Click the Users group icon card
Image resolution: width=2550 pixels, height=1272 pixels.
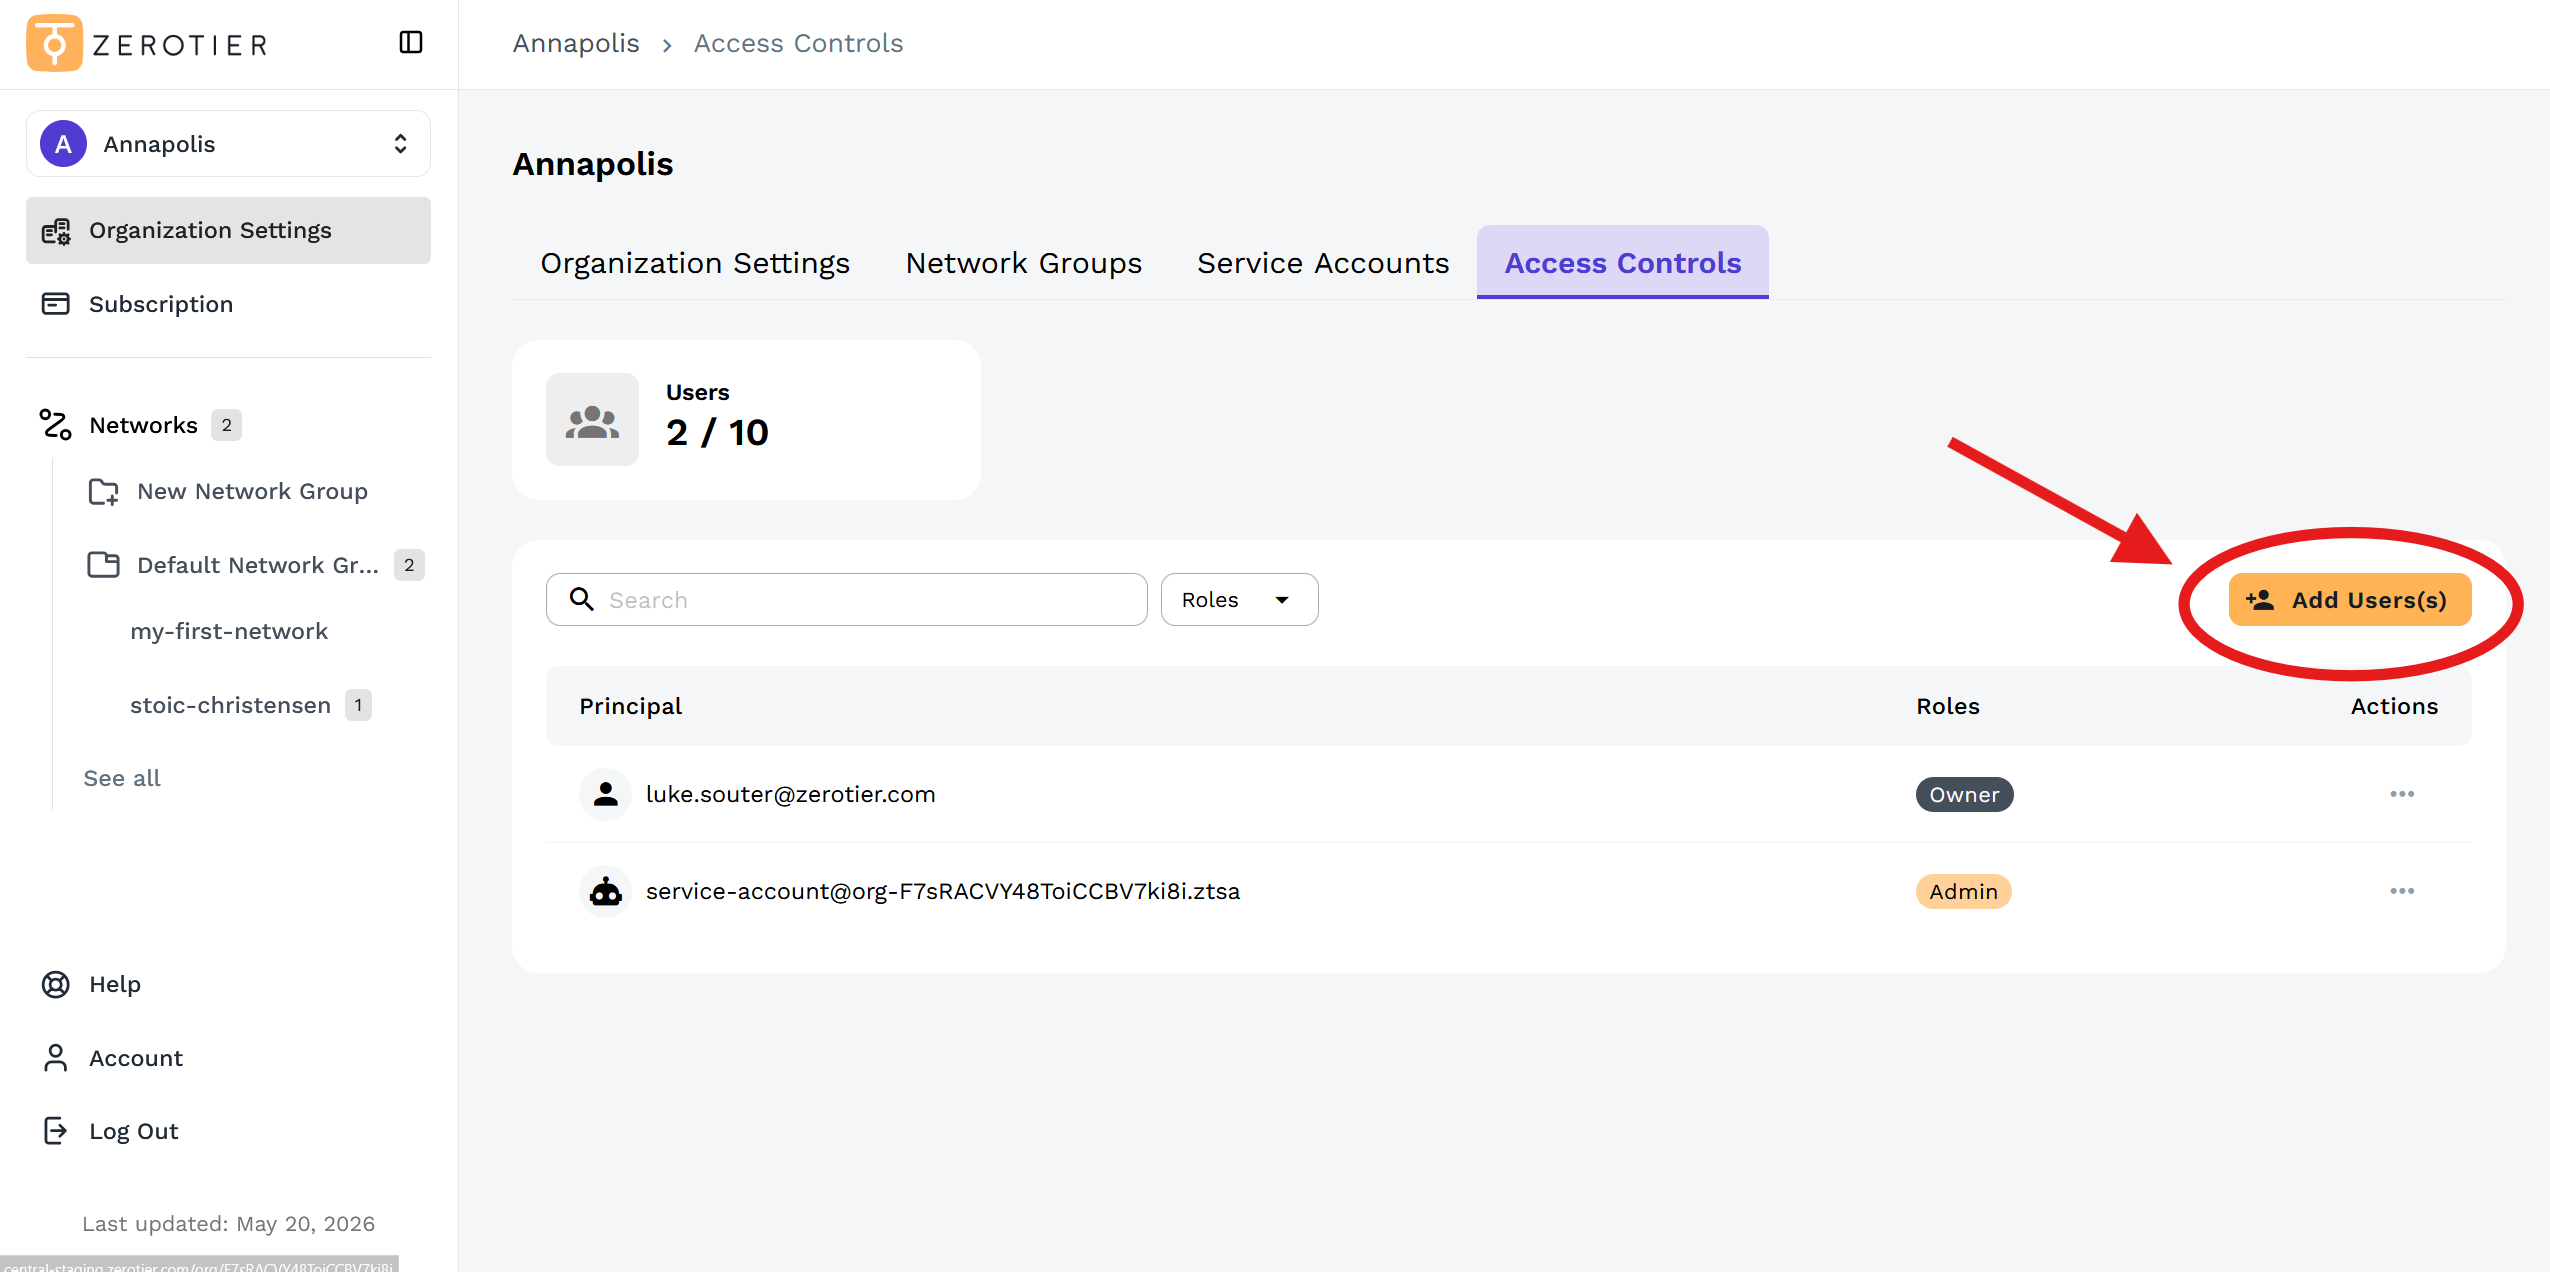point(592,420)
